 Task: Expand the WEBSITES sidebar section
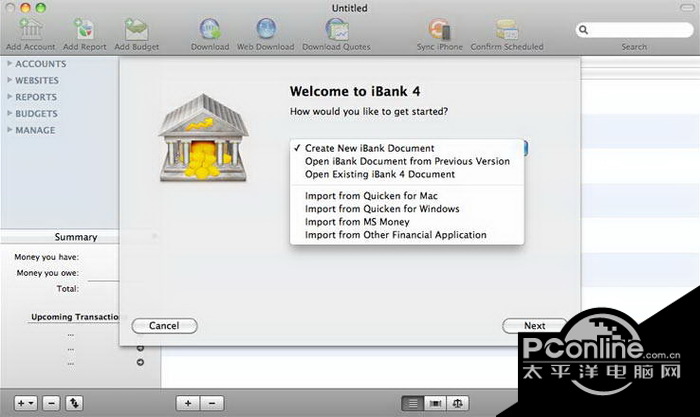coord(10,80)
